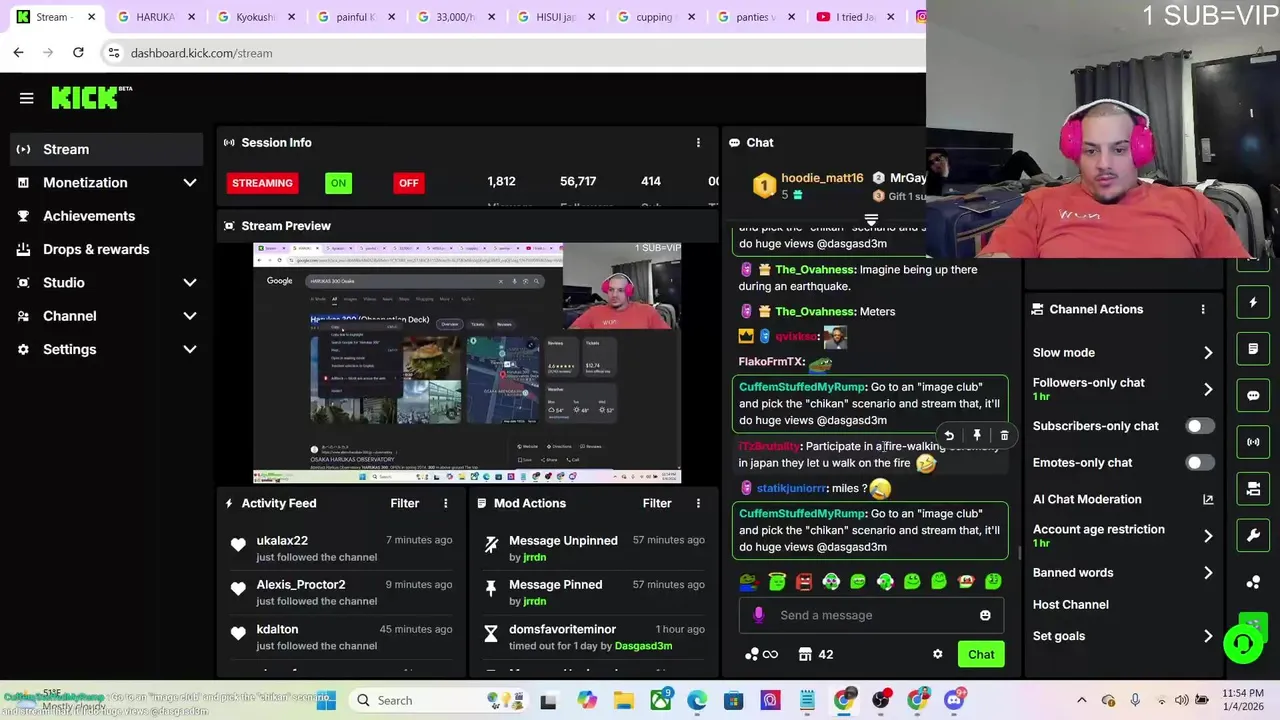1280x720 pixels.
Task: Open Achievements in the sidebar
Action: pos(107,216)
